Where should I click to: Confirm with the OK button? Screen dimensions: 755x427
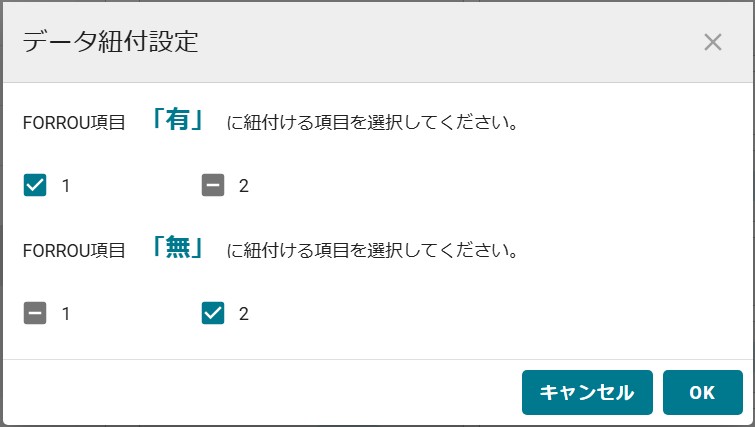pyautogui.click(x=702, y=392)
